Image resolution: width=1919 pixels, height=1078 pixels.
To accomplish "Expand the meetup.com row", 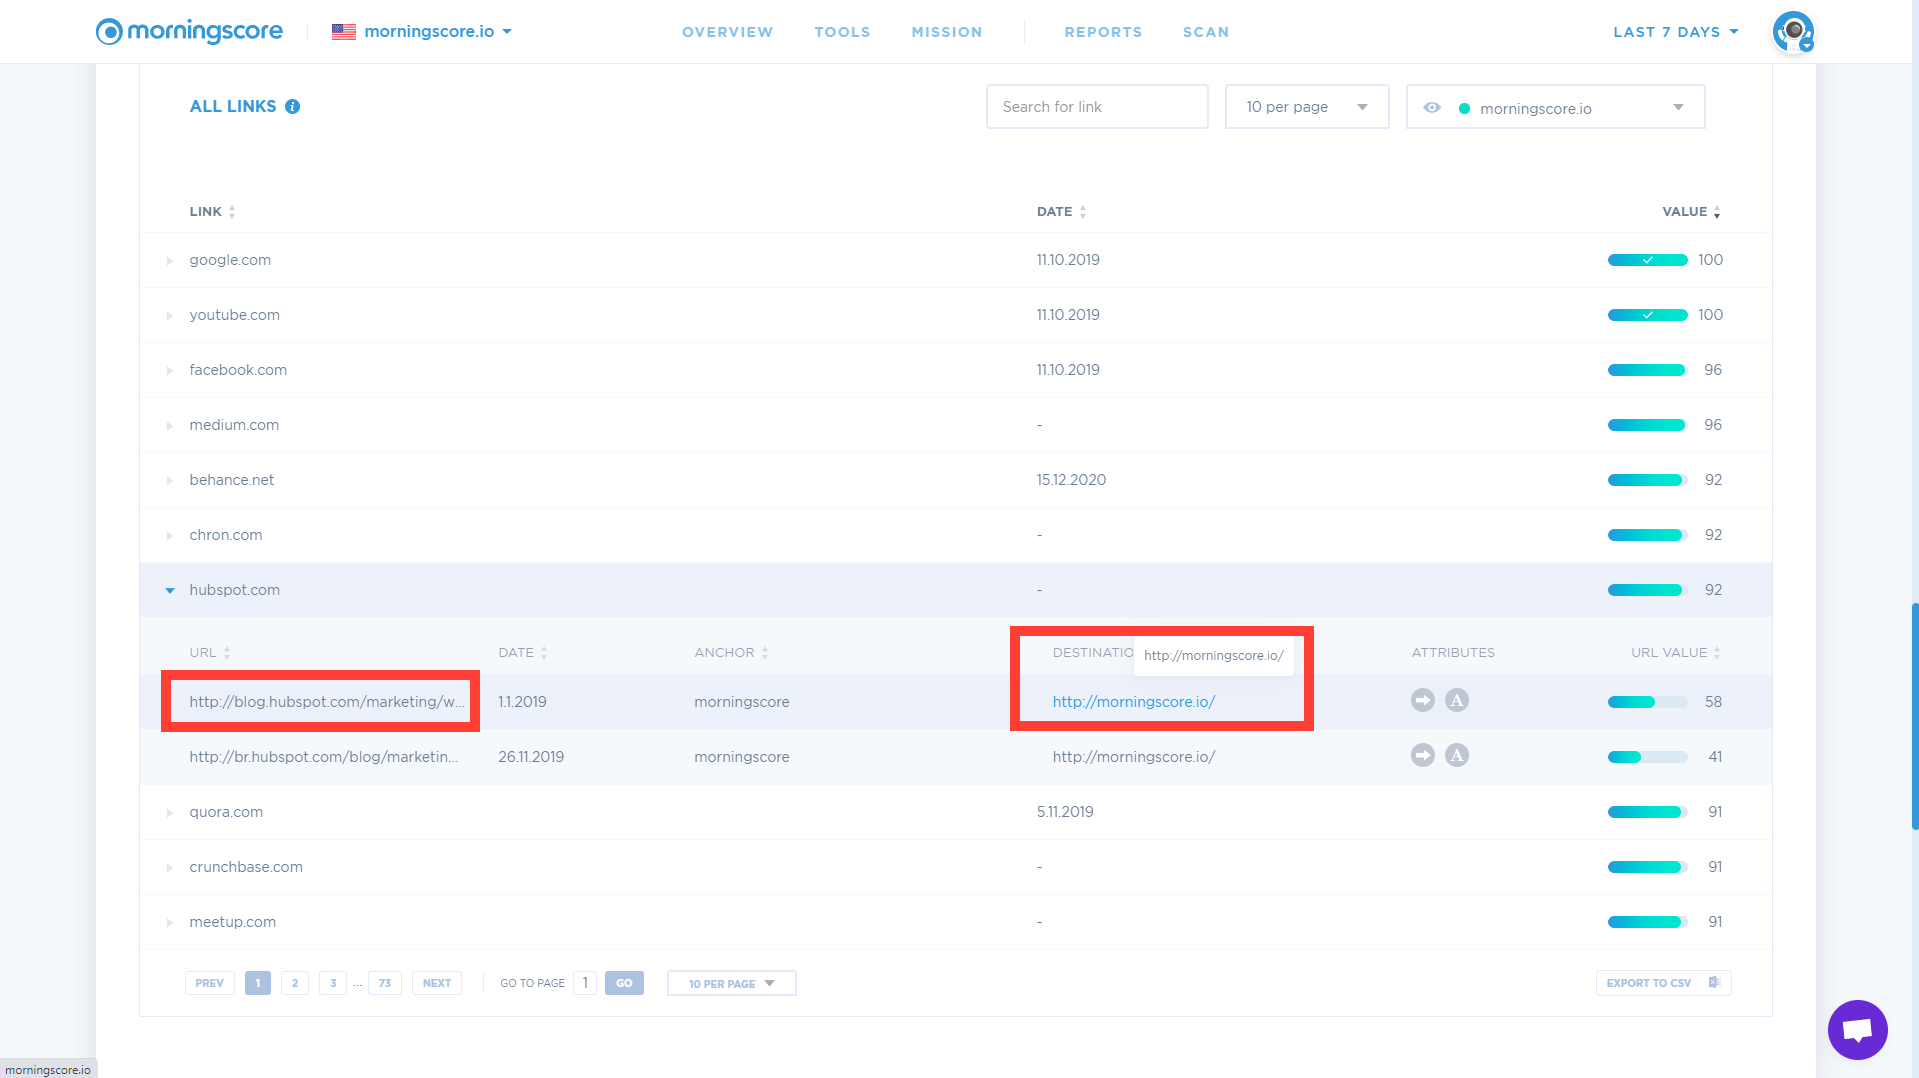I will (x=170, y=923).
